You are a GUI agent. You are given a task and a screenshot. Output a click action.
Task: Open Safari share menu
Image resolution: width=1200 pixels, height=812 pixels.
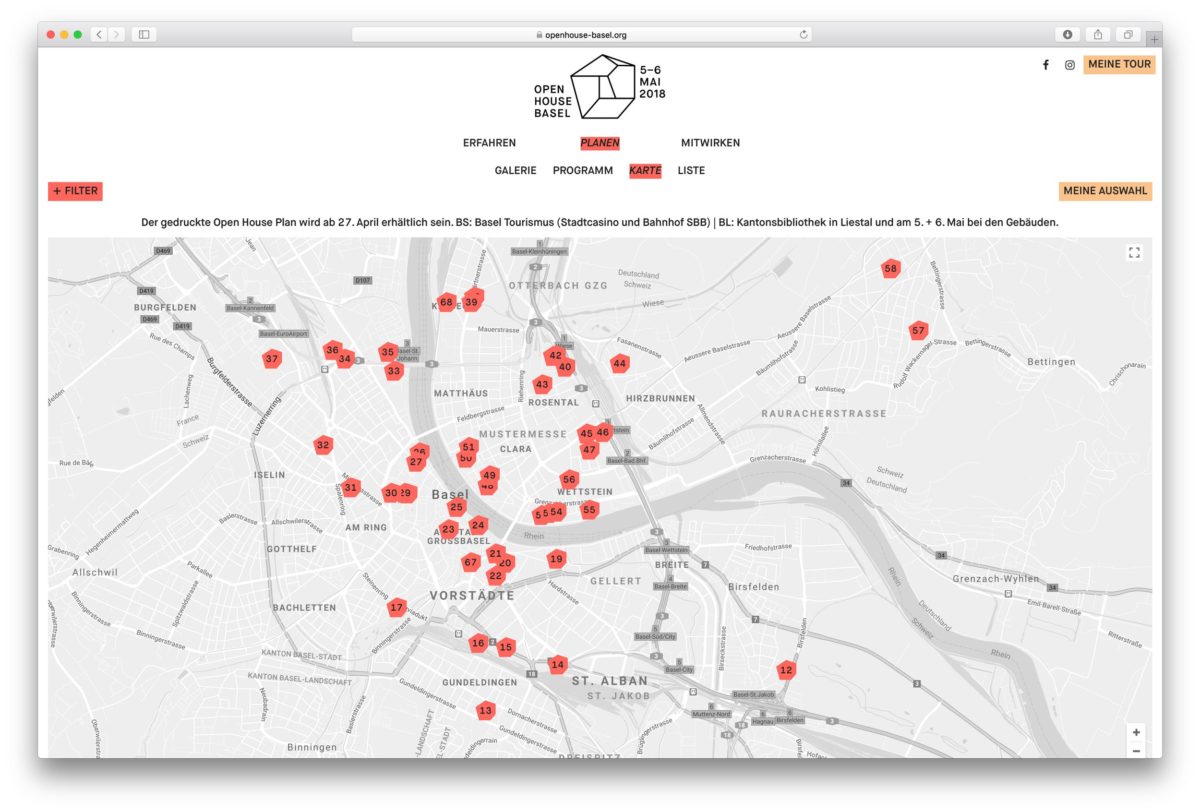tap(1097, 35)
